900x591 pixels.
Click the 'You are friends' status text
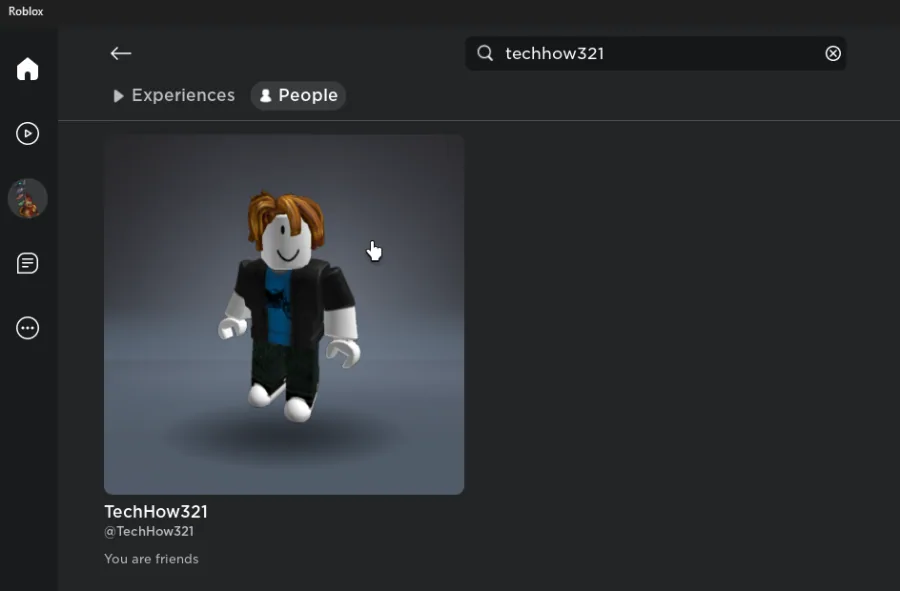[x=152, y=559]
